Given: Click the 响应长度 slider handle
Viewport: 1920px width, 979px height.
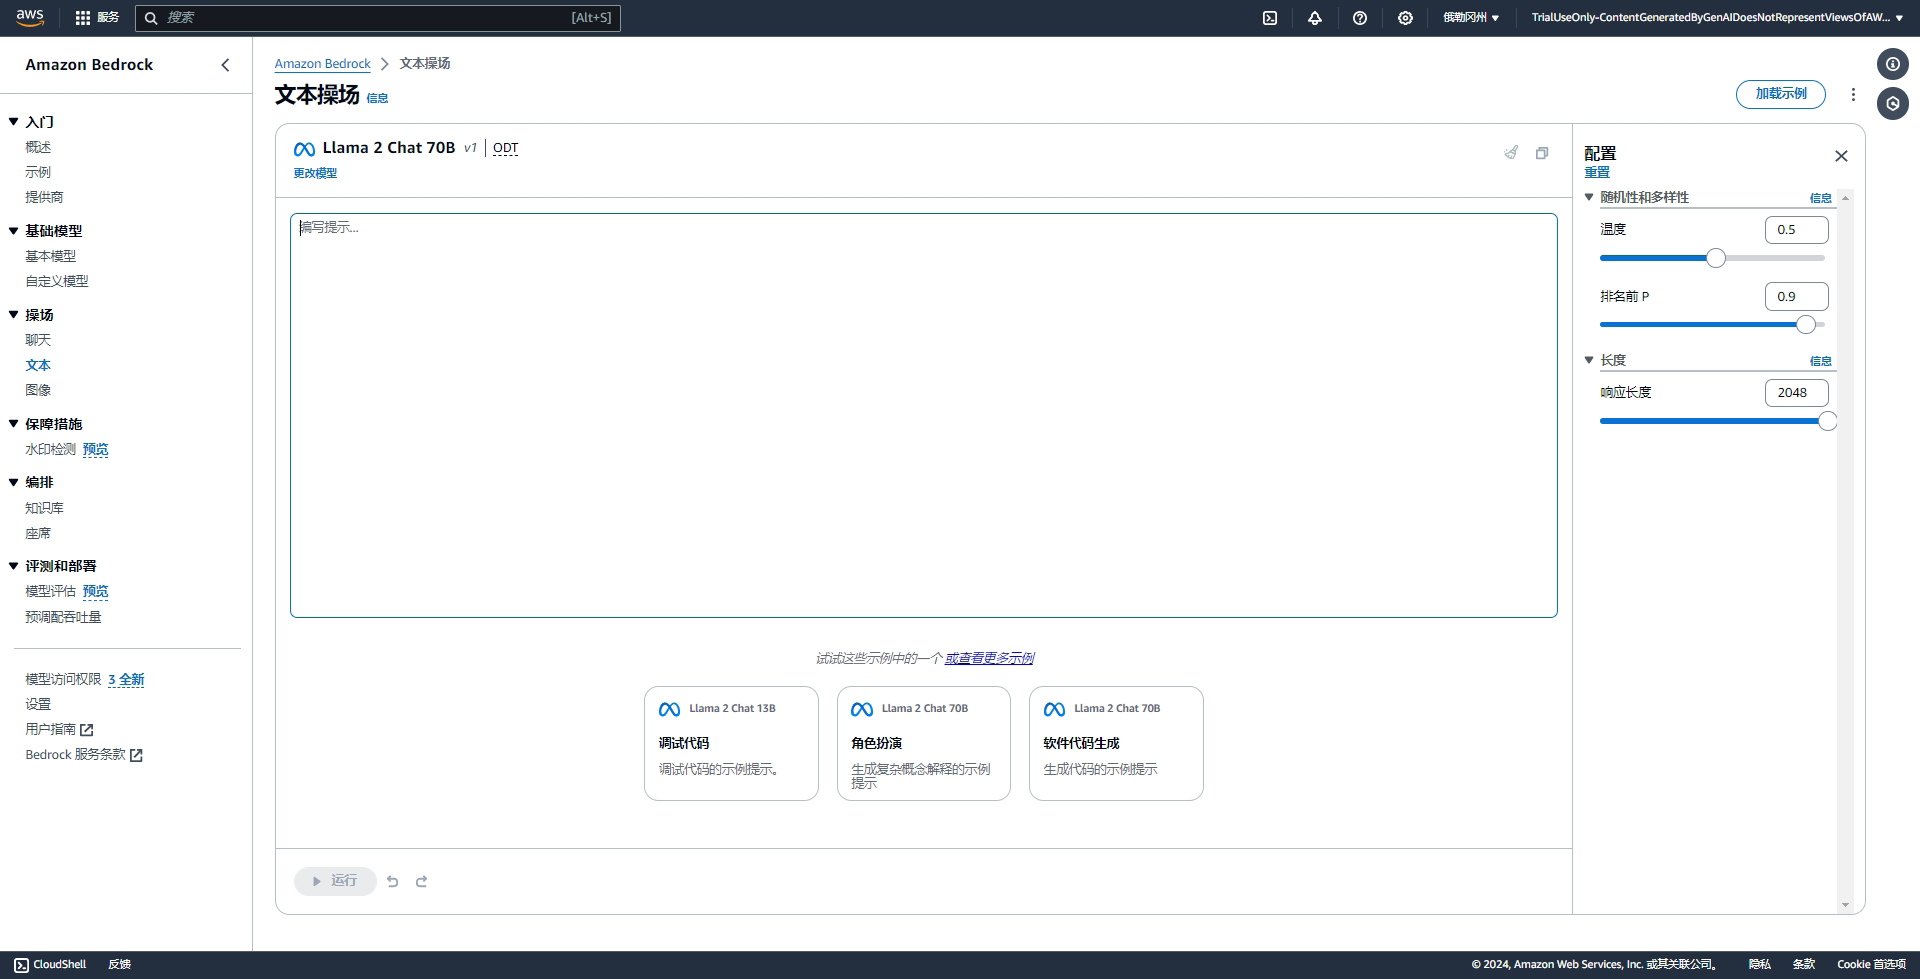Looking at the screenshot, I should point(1827,421).
